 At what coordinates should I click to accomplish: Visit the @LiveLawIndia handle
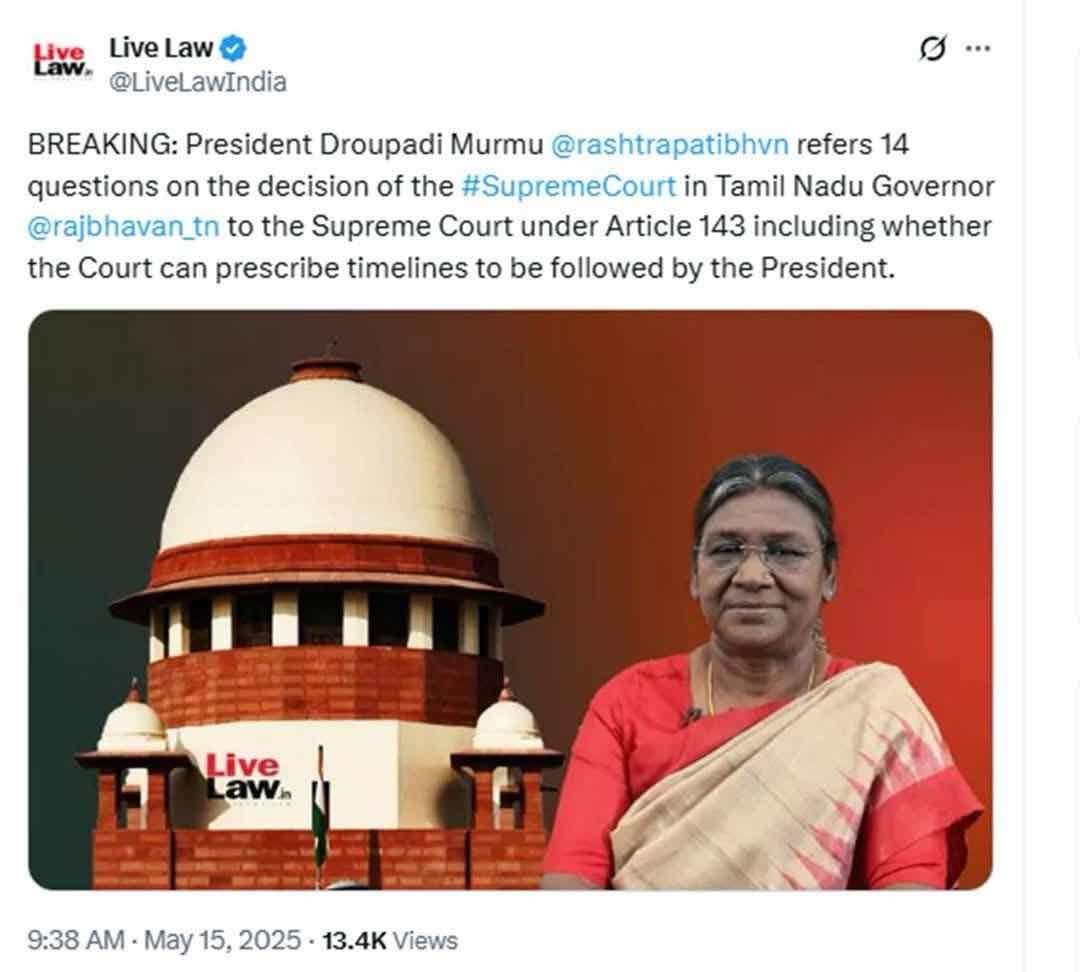[198, 82]
